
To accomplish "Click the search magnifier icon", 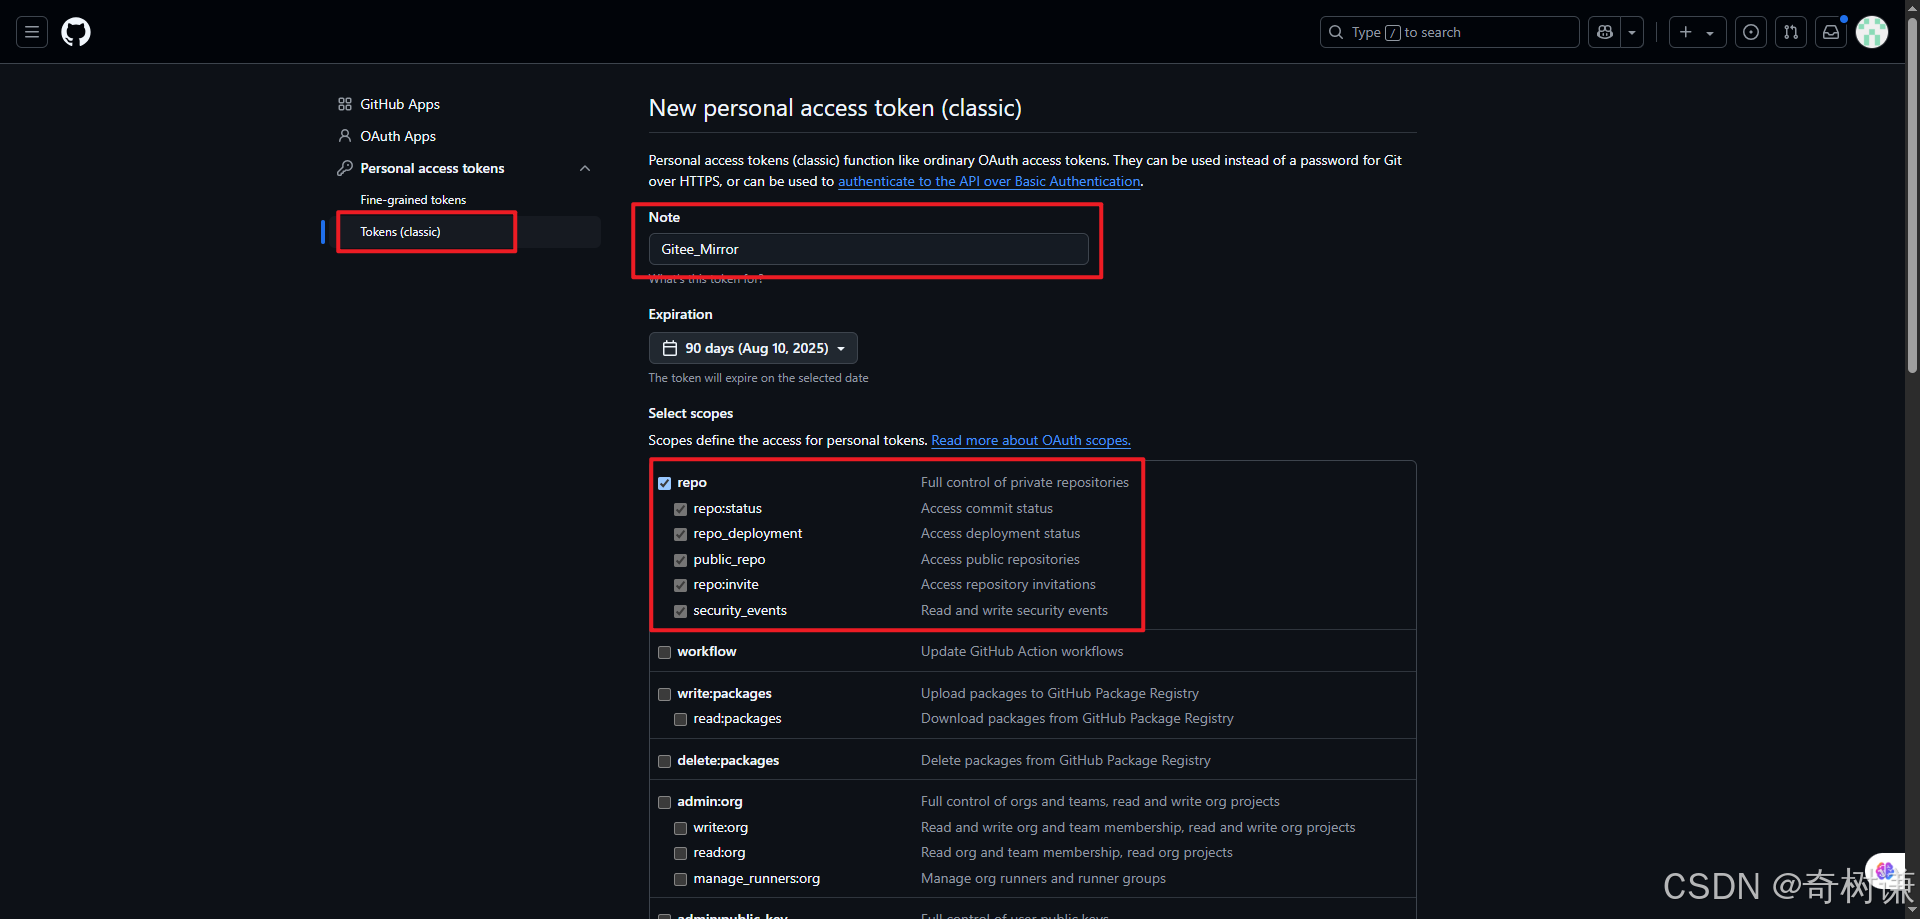I will click(1336, 32).
